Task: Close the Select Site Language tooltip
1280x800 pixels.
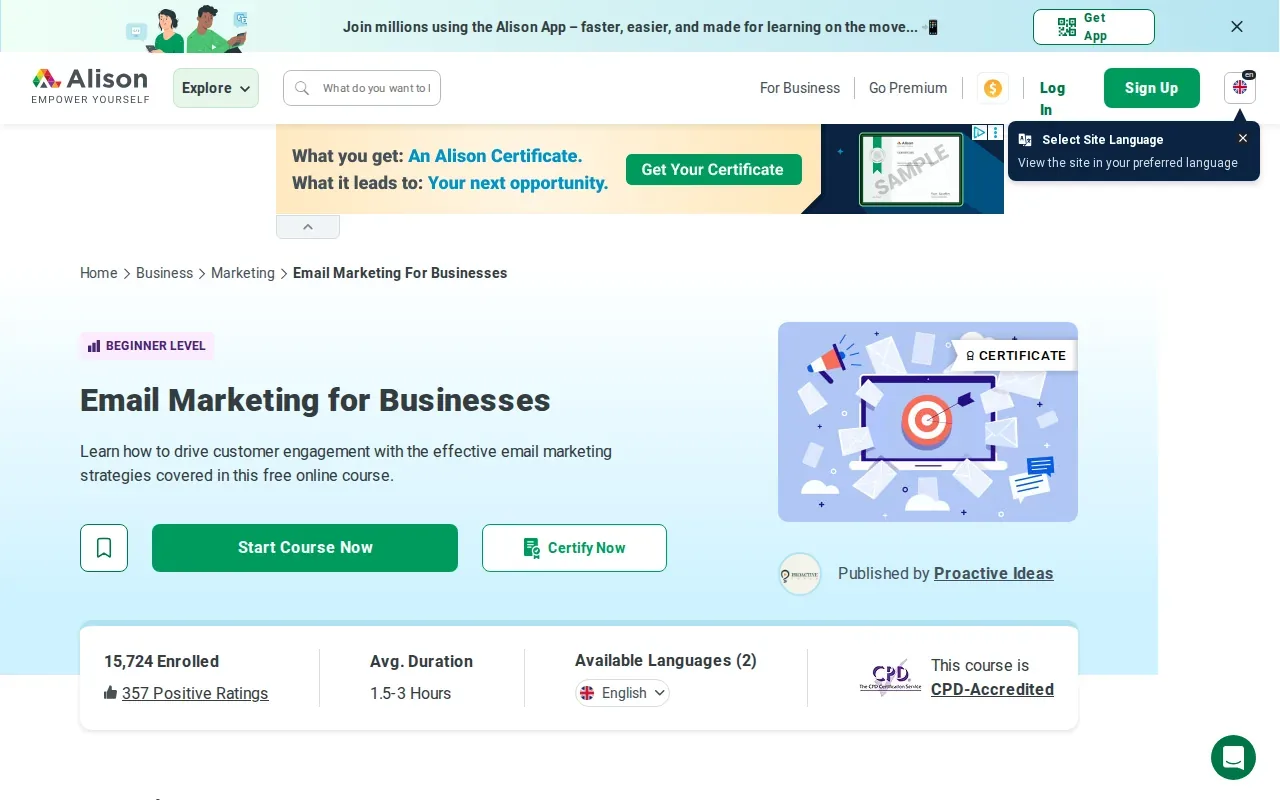Action: [1243, 139]
